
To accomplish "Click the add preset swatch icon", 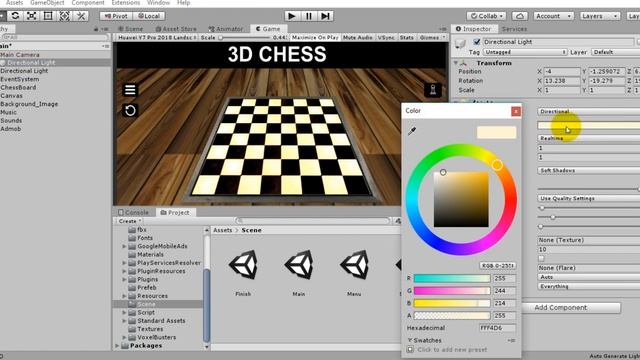I will click(410, 349).
